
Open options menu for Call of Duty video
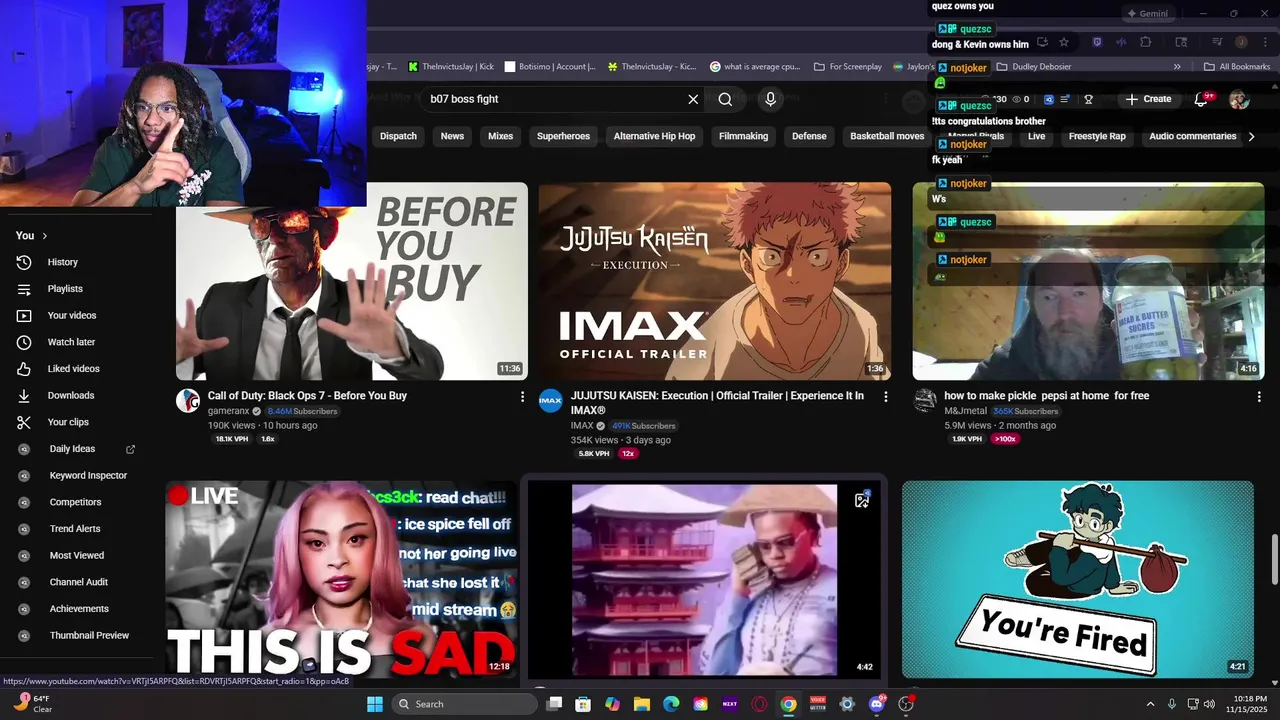(x=522, y=397)
